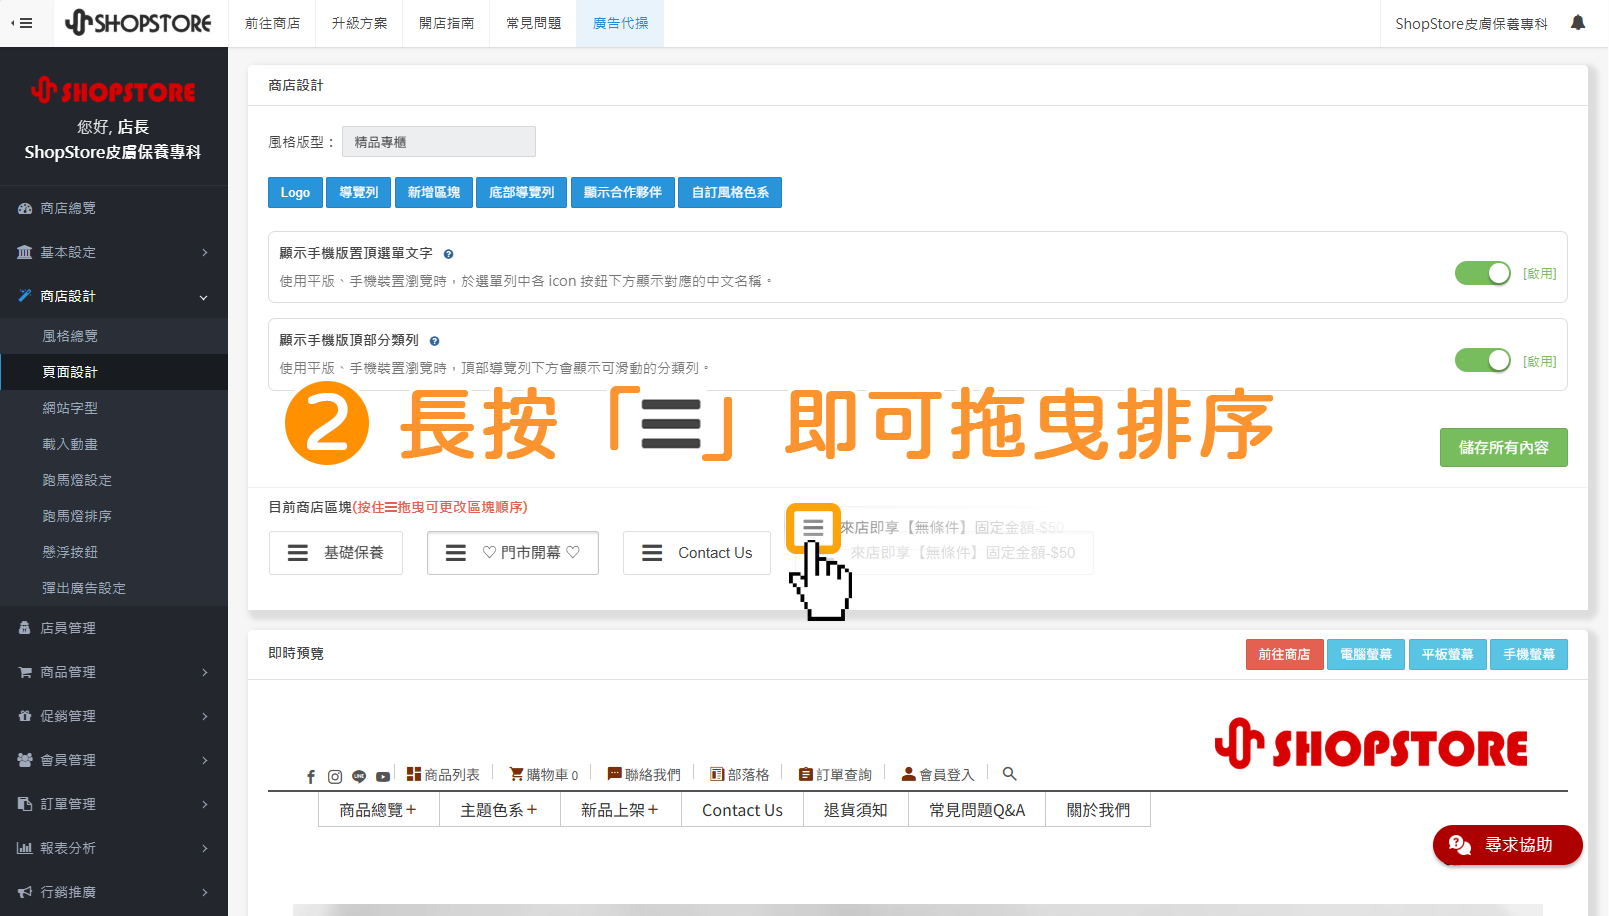This screenshot has height=916, width=1609.
Task: Toggle 顯示手機版置頂選單文字 switch
Action: pos(1483,273)
